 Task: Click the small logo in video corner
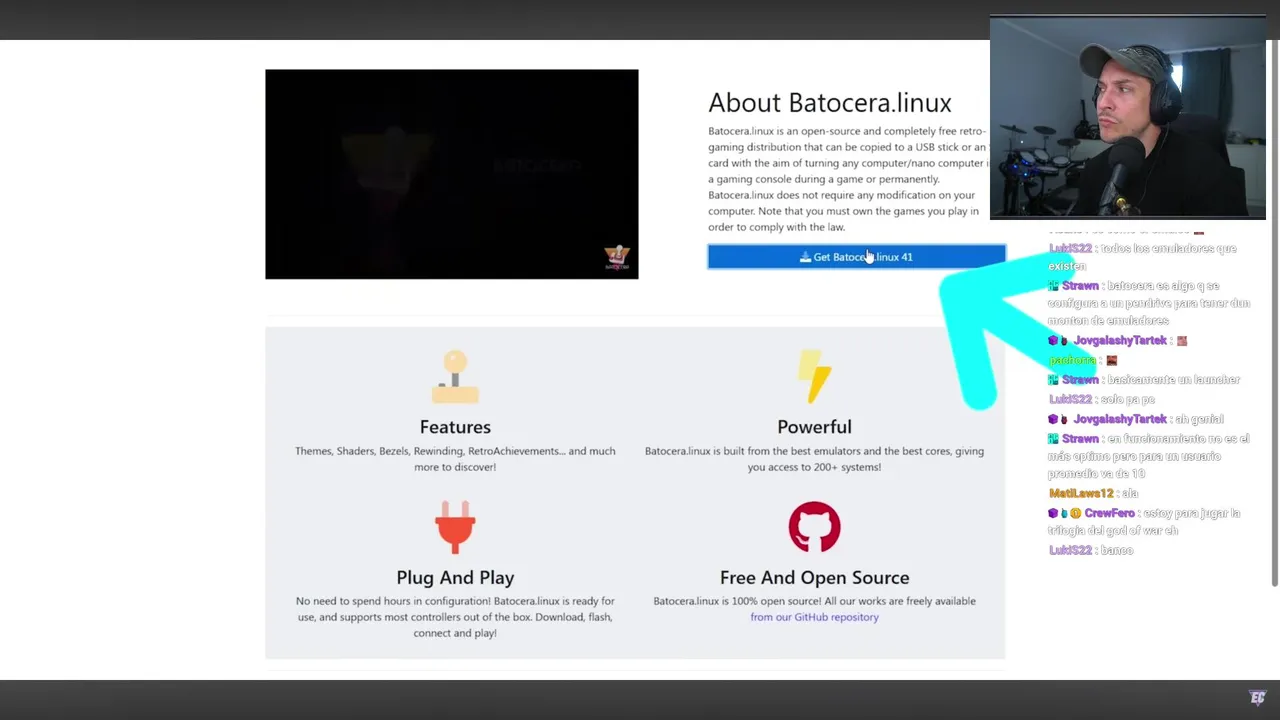tap(617, 258)
